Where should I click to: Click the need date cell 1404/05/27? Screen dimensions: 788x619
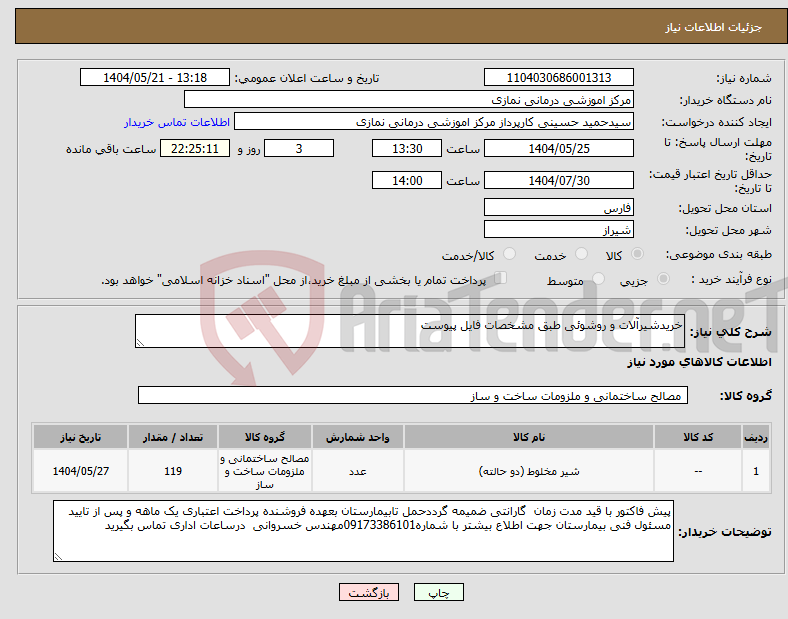(x=80, y=471)
